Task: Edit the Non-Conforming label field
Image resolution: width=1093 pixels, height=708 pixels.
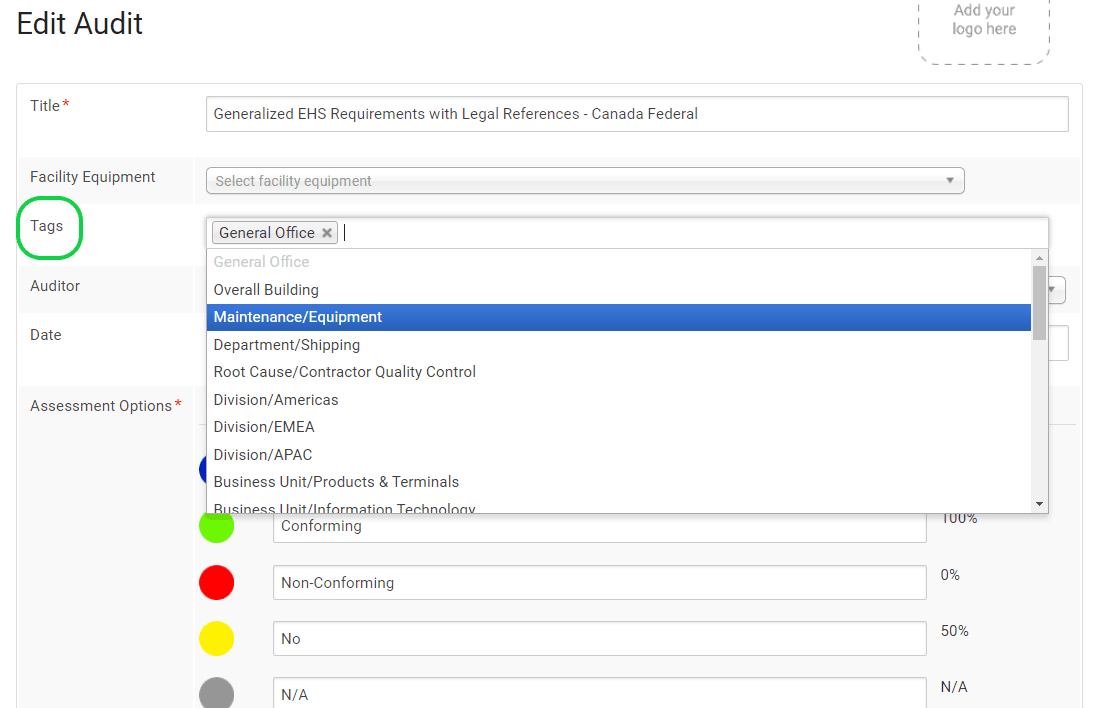Action: [x=599, y=583]
